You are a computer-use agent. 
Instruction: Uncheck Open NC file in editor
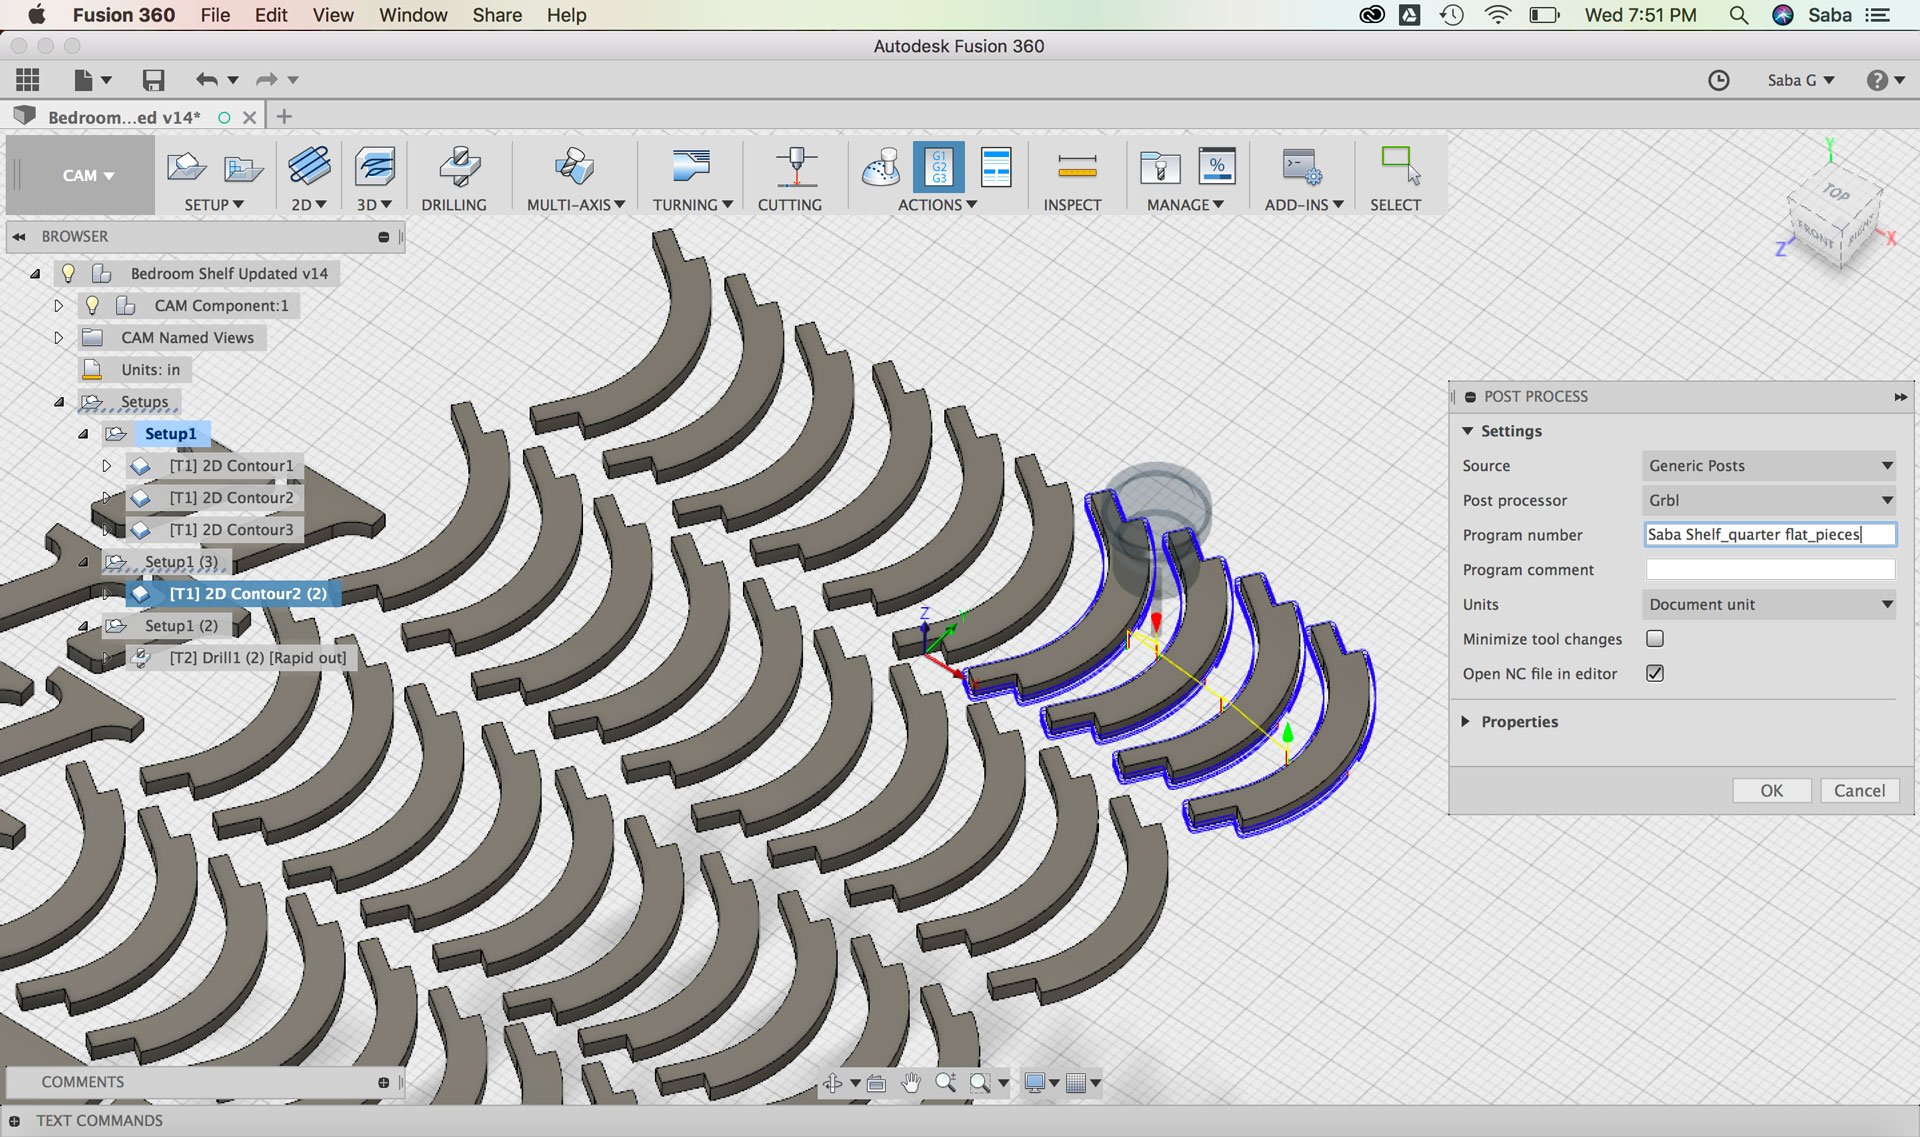point(1655,673)
